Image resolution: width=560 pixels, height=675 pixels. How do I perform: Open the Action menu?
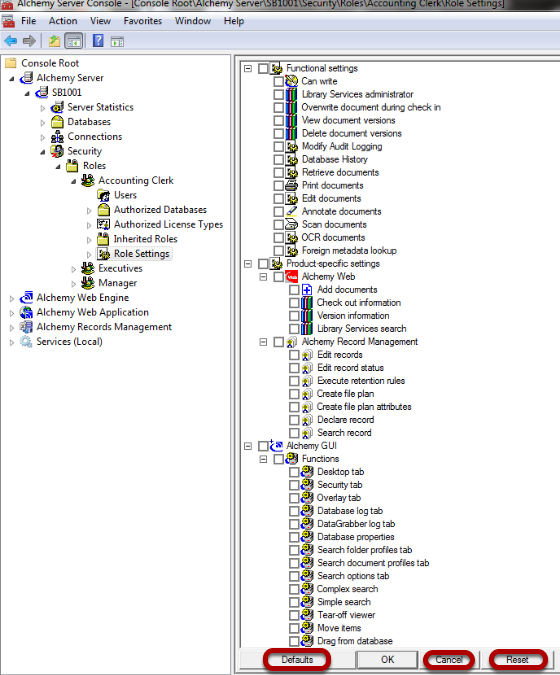pos(63,21)
